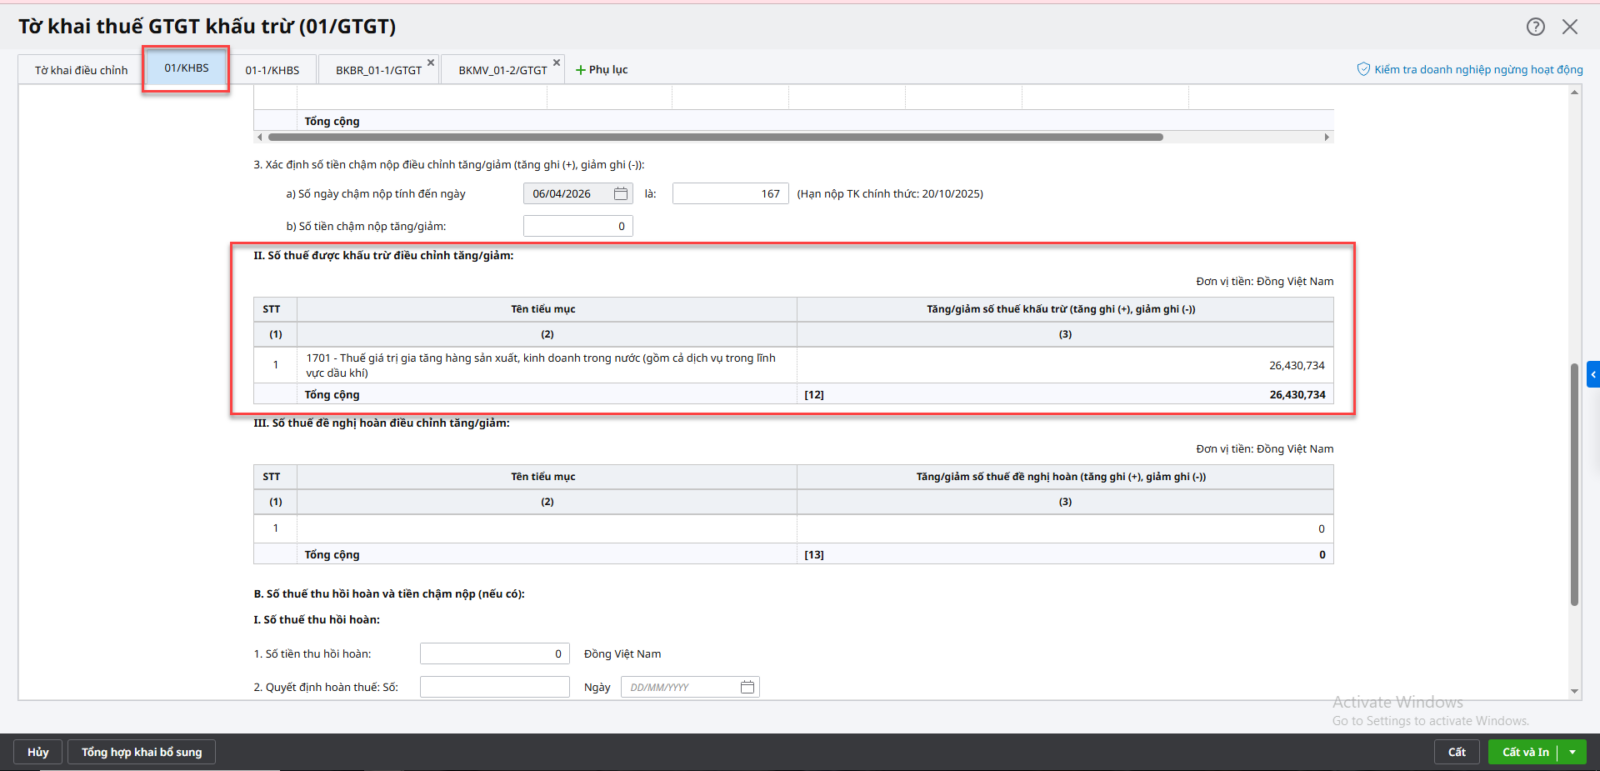Click the Hủy button
Image resolution: width=1600 pixels, height=771 pixels.
(38, 752)
